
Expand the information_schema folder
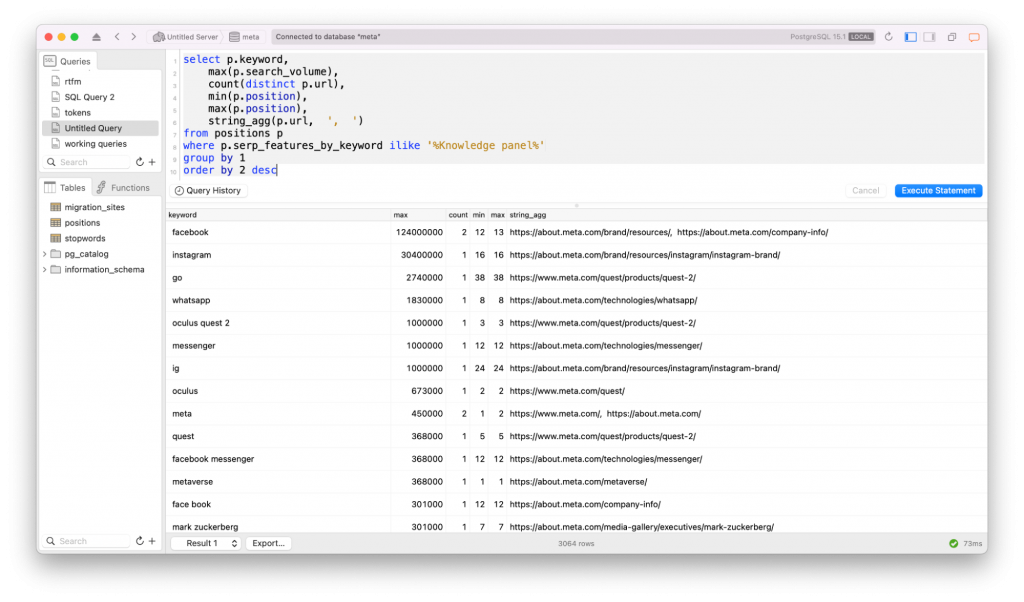[x=44, y=270]
